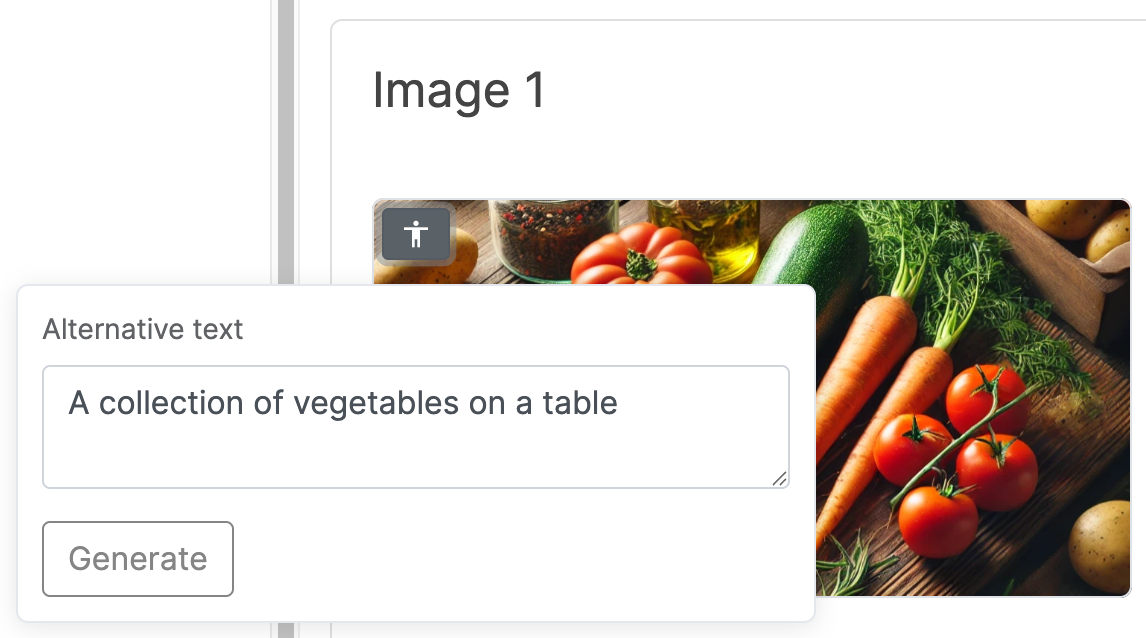Select the accessibility badge overlaying the vegetables photo
The image size is (1146, 638).
coord(416,234)
